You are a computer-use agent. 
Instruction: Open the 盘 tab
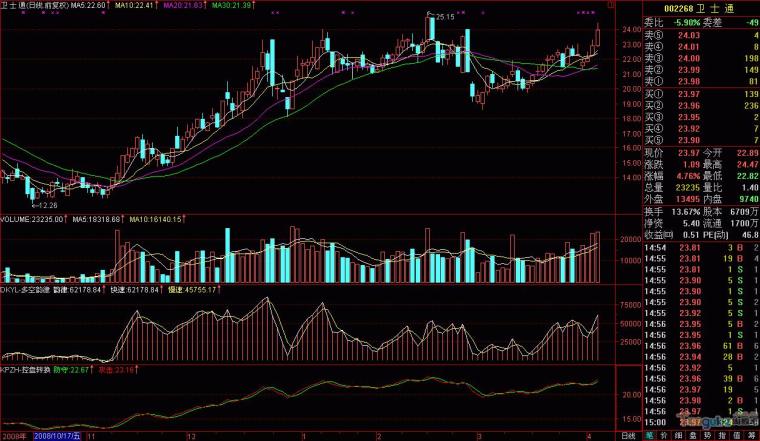click(x=693, y=436)
